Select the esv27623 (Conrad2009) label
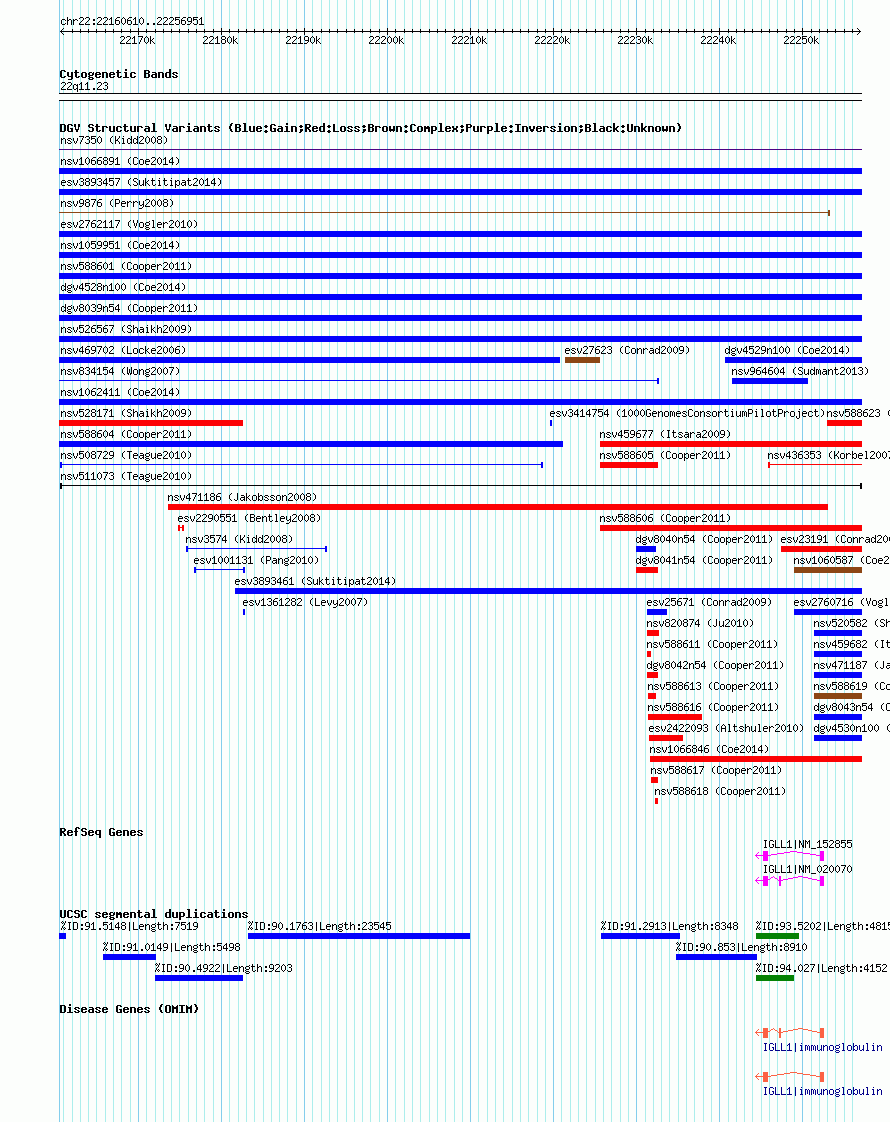This screenshot has width=890, height=1122. 627,350
